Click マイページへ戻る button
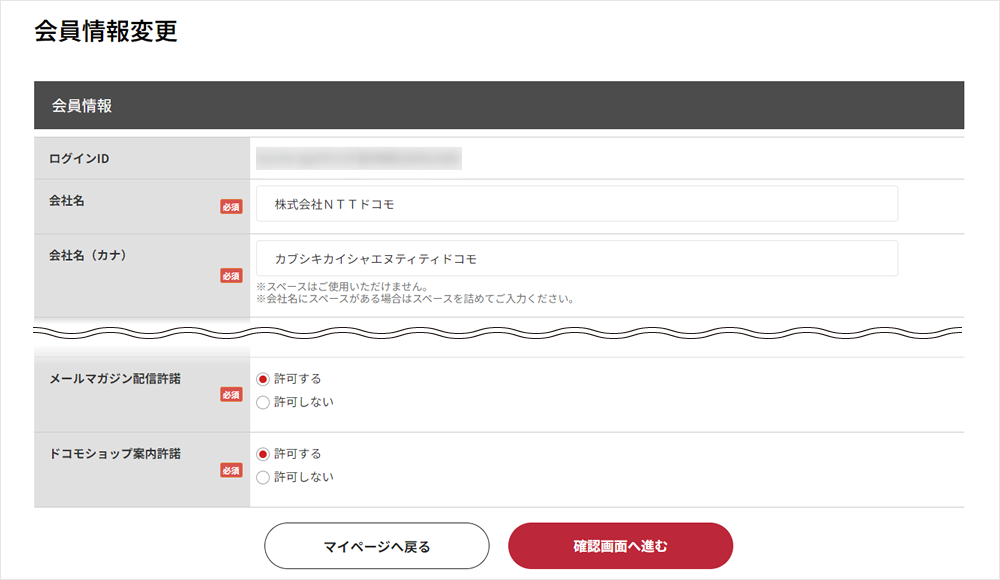 377,546
